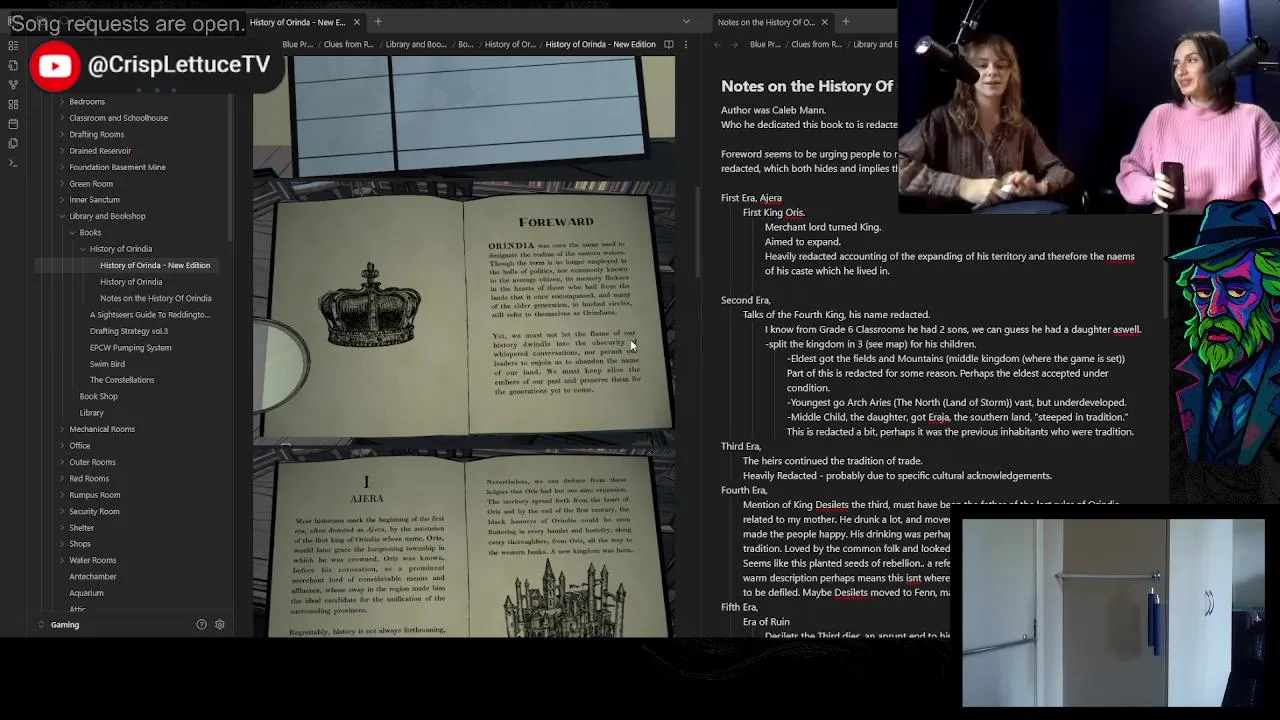
Task: Expand the Office folder
Action: 62,446
